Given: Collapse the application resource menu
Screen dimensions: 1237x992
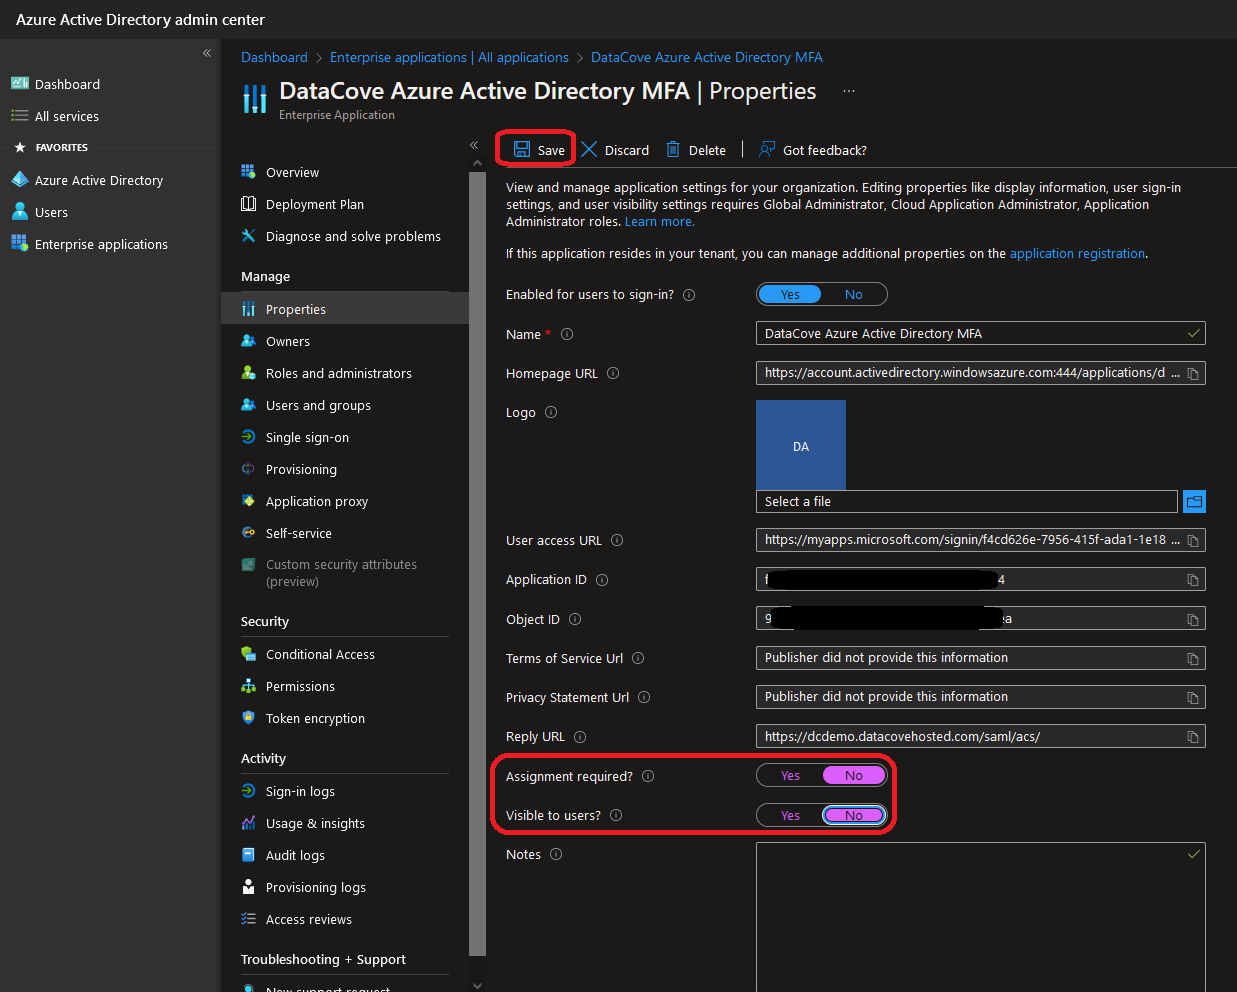Looking at the screenshot, I should point(474,145).
